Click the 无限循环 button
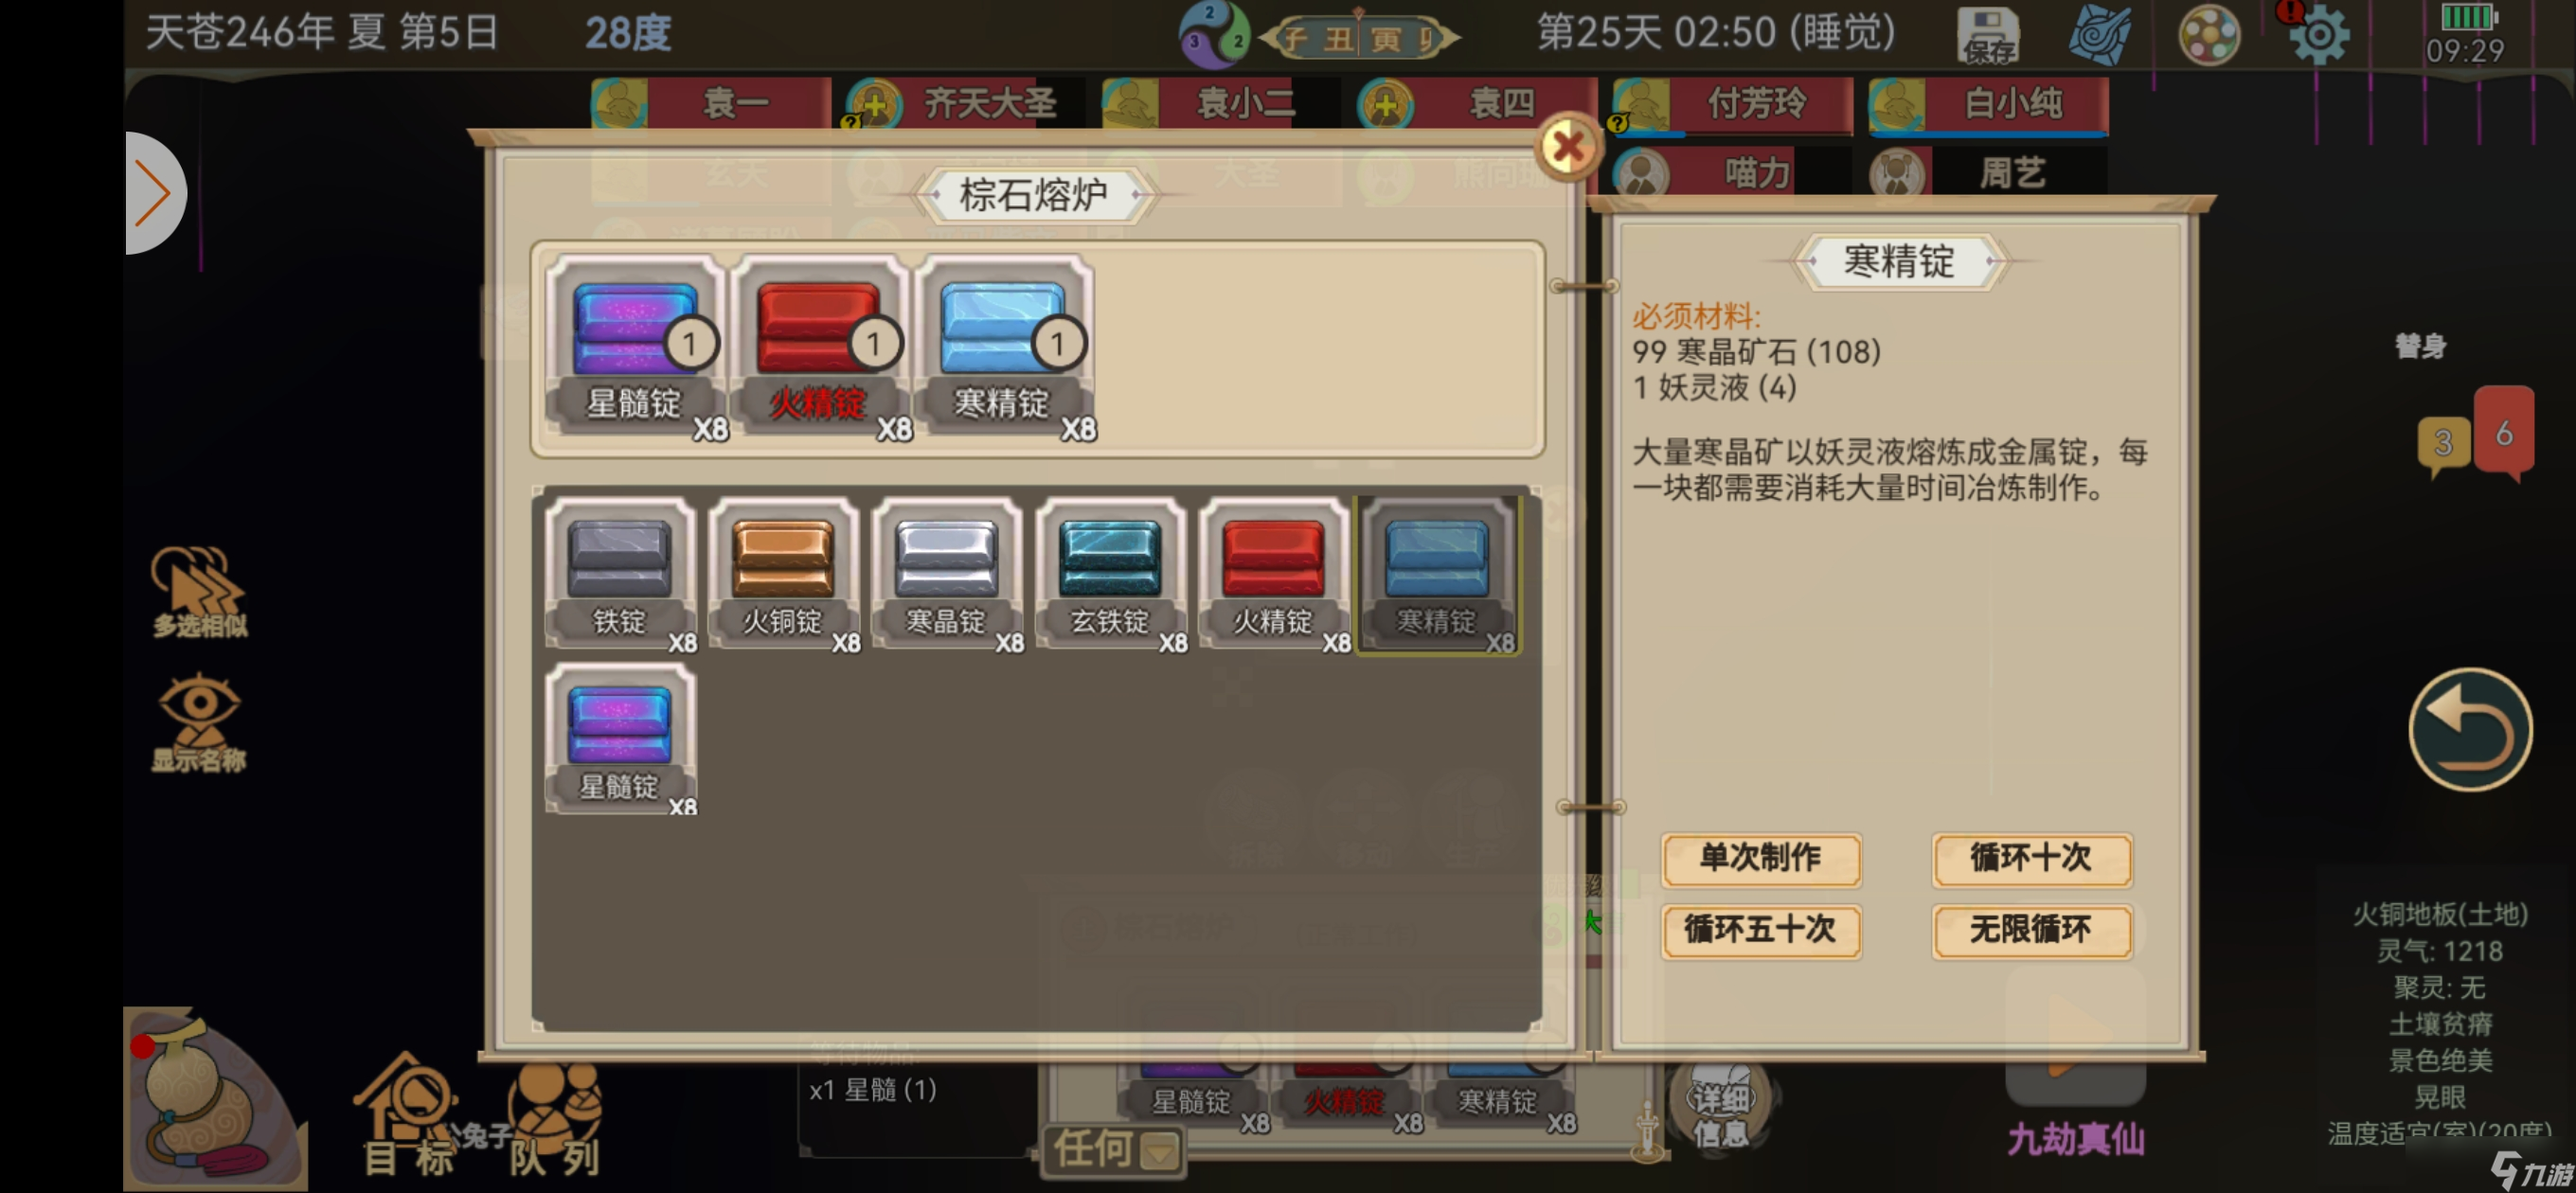 coord(2031,931)
